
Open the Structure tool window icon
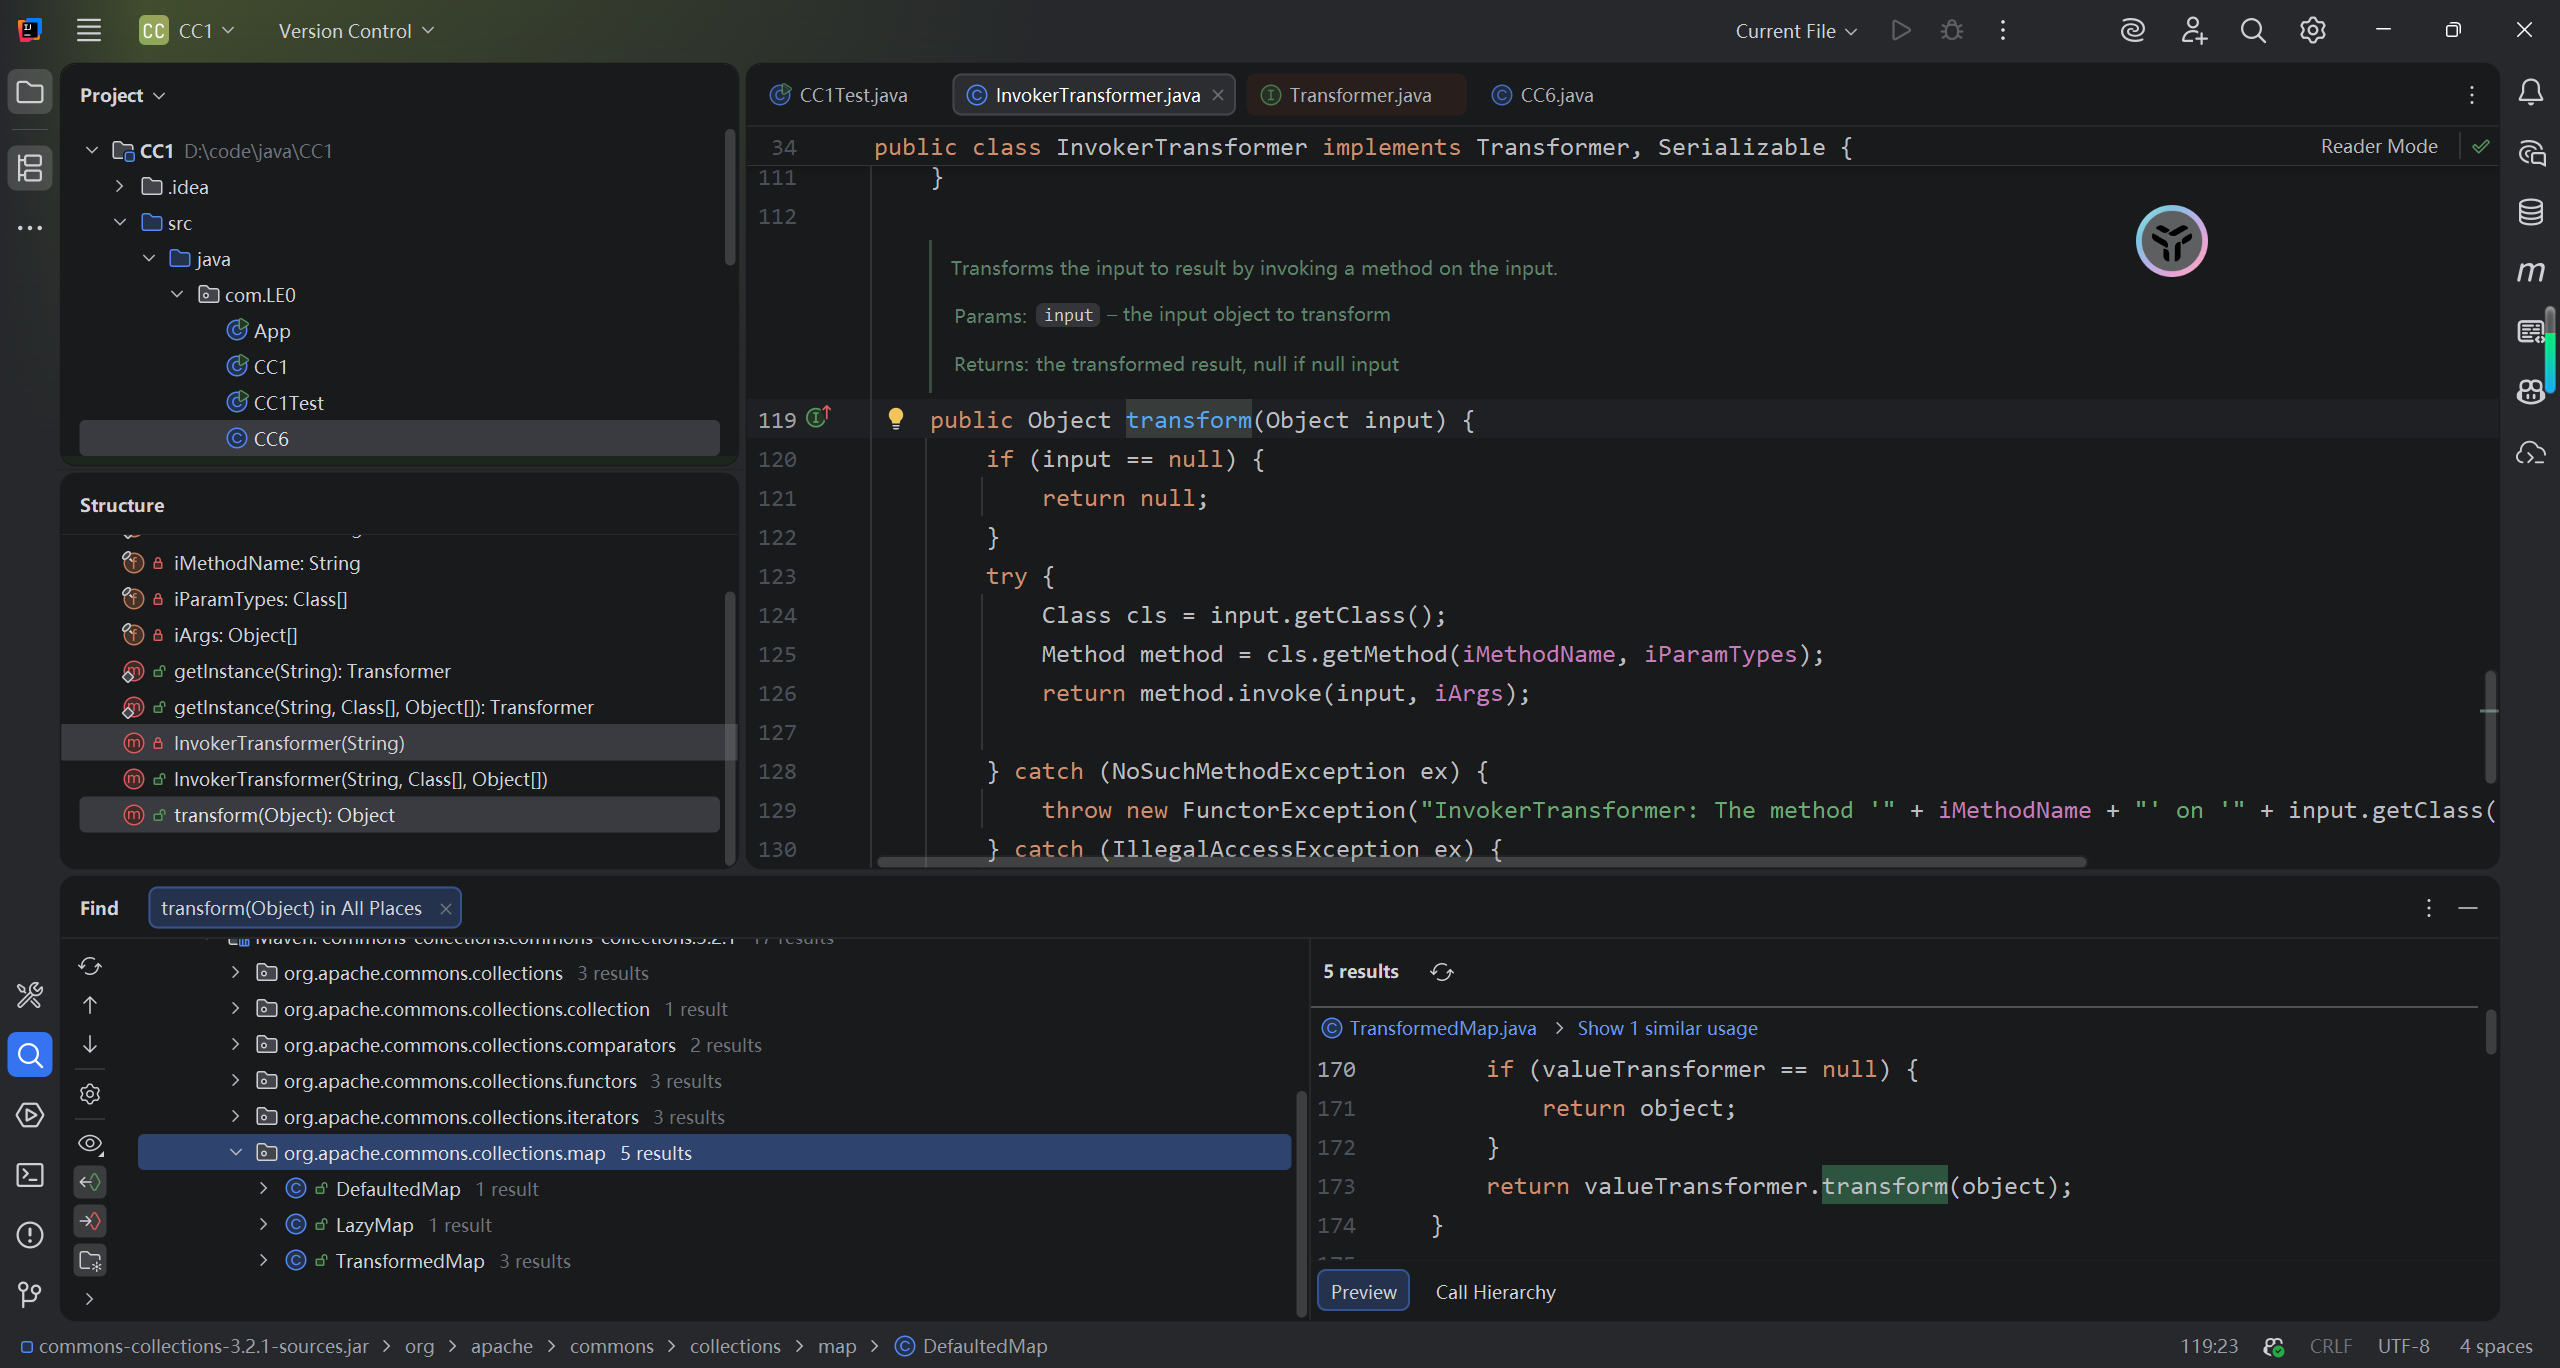[x=30, y=167]
